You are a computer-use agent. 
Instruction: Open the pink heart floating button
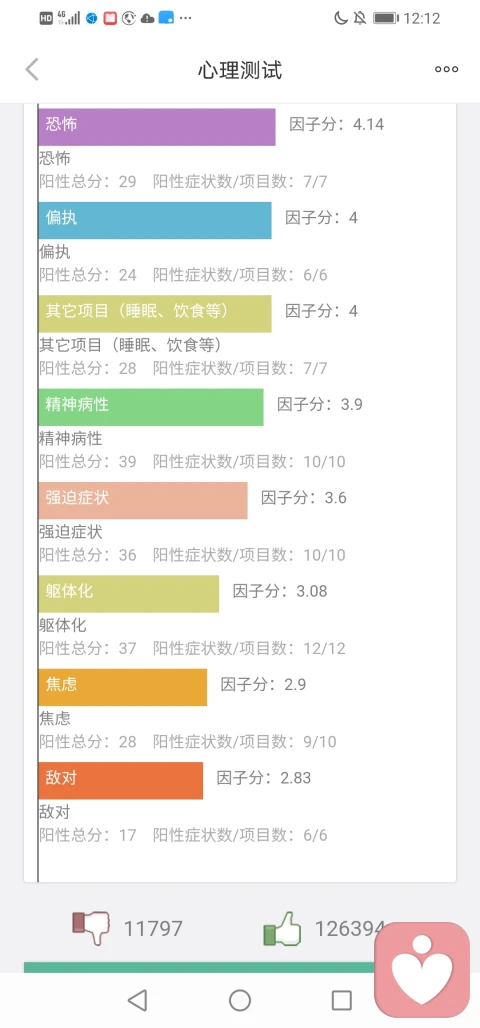(422, 969)
